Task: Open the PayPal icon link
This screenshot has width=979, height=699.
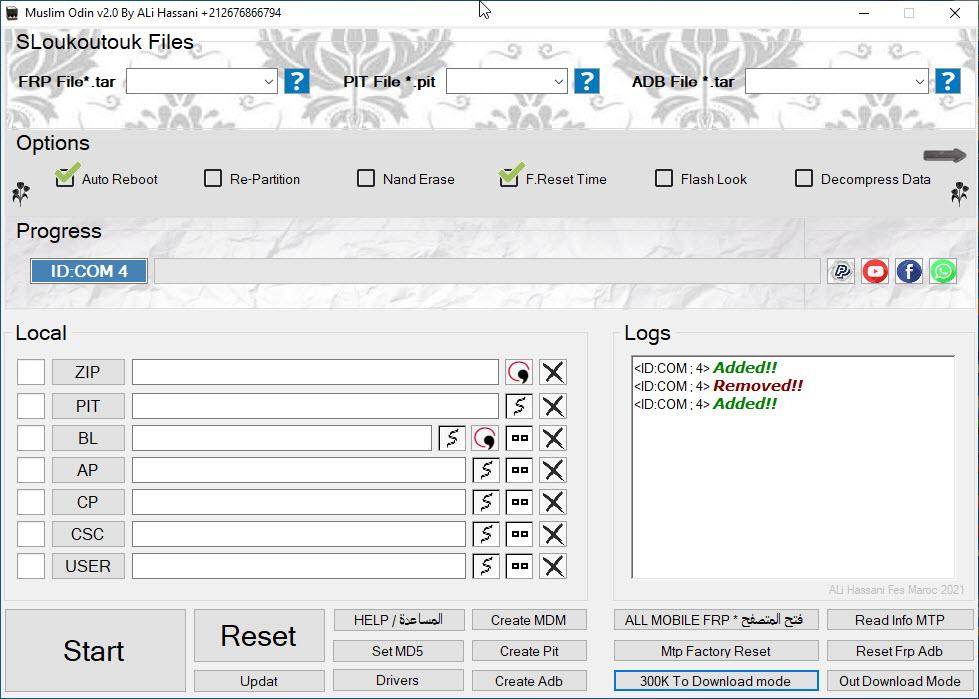Action: (841, 271)
